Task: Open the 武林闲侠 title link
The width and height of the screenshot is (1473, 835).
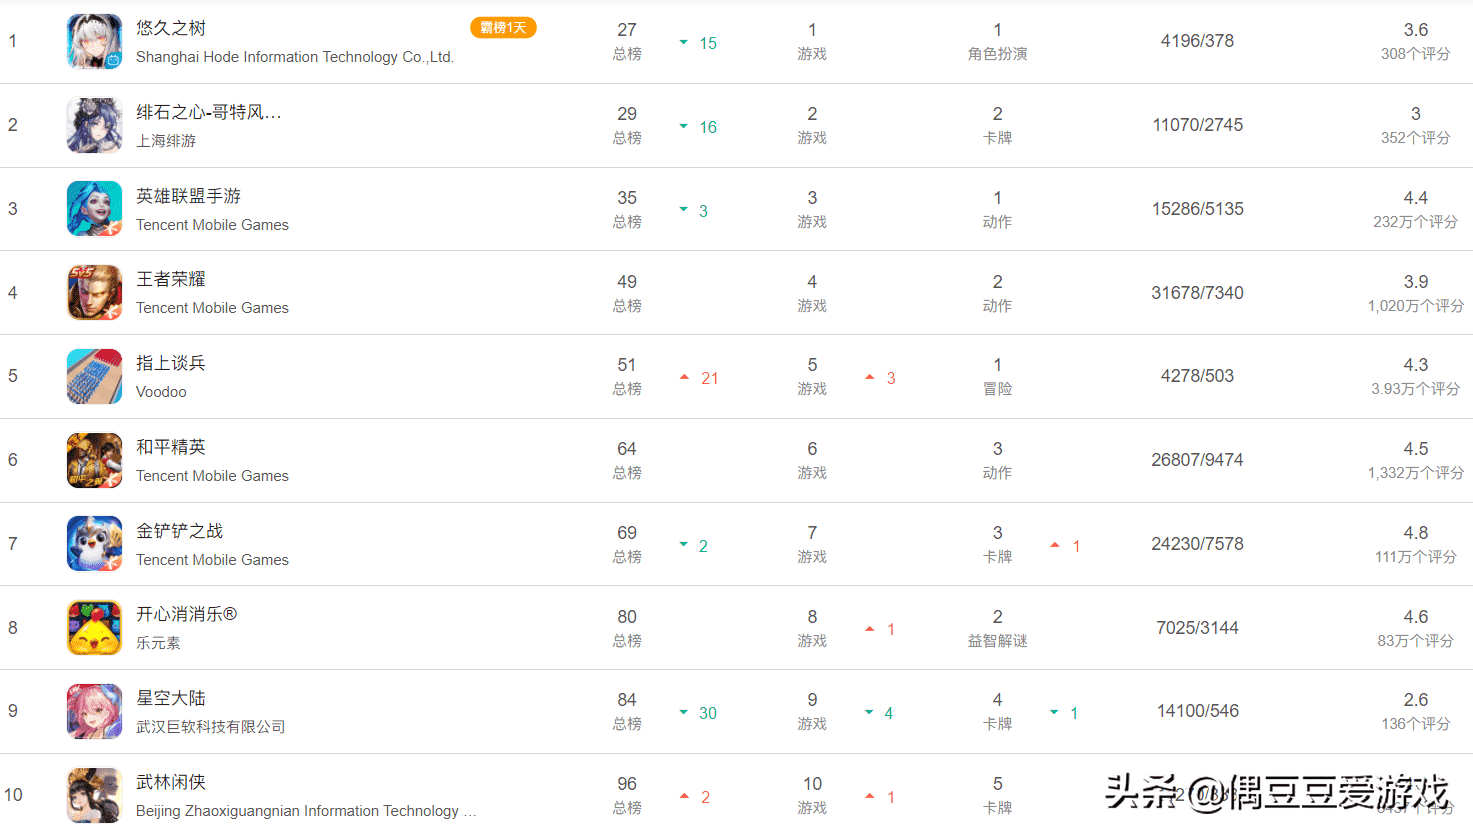Action: pyautogui.click(x=171, y=782)
